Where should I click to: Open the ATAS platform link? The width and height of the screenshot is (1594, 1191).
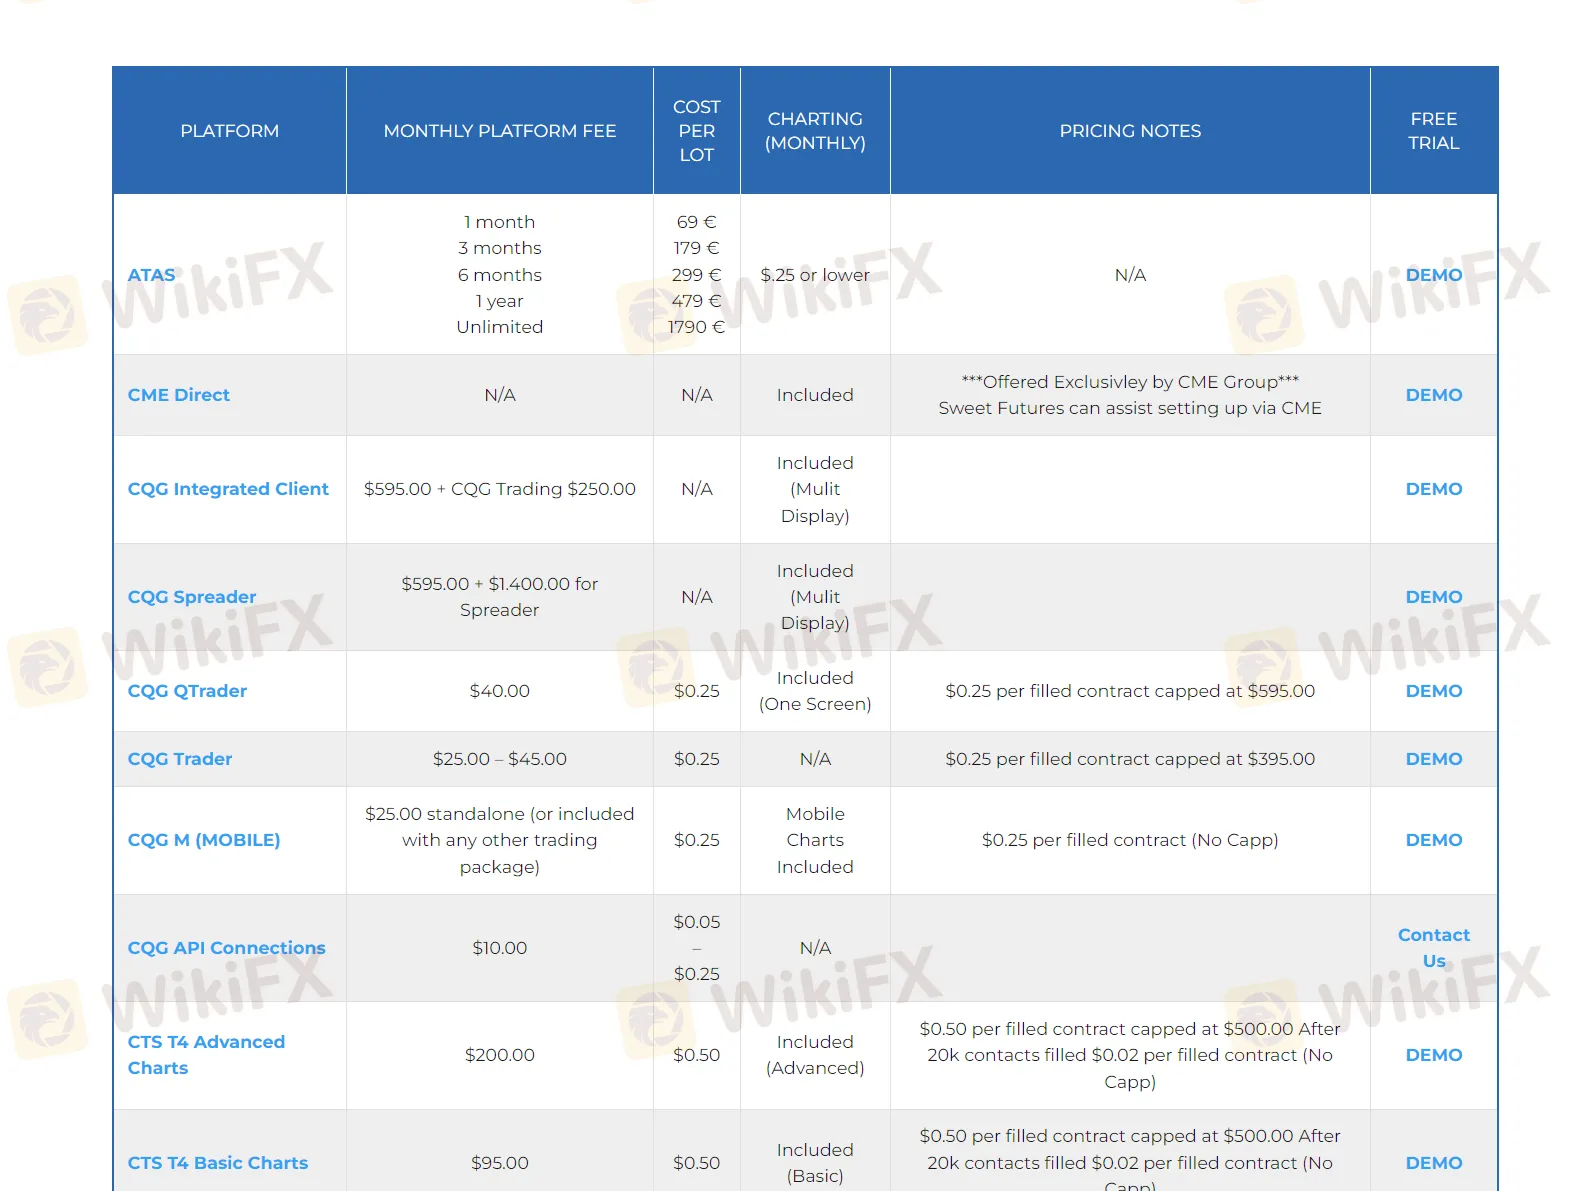tap(151, 275)
